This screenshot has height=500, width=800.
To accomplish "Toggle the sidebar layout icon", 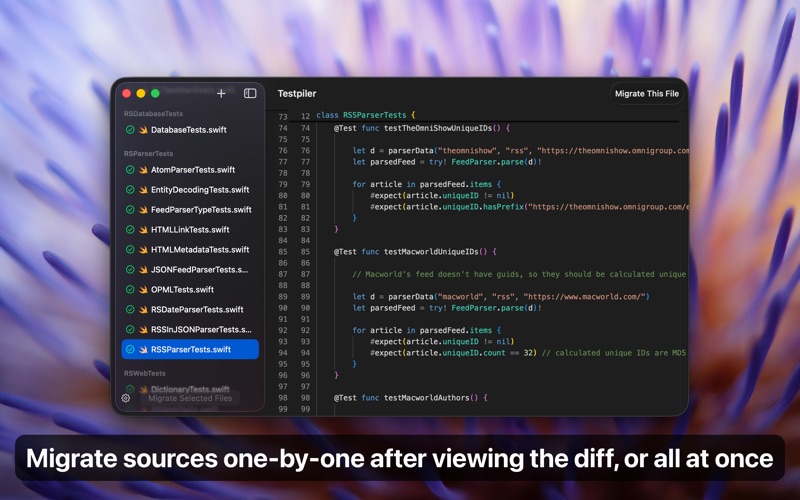I will 250,93.
